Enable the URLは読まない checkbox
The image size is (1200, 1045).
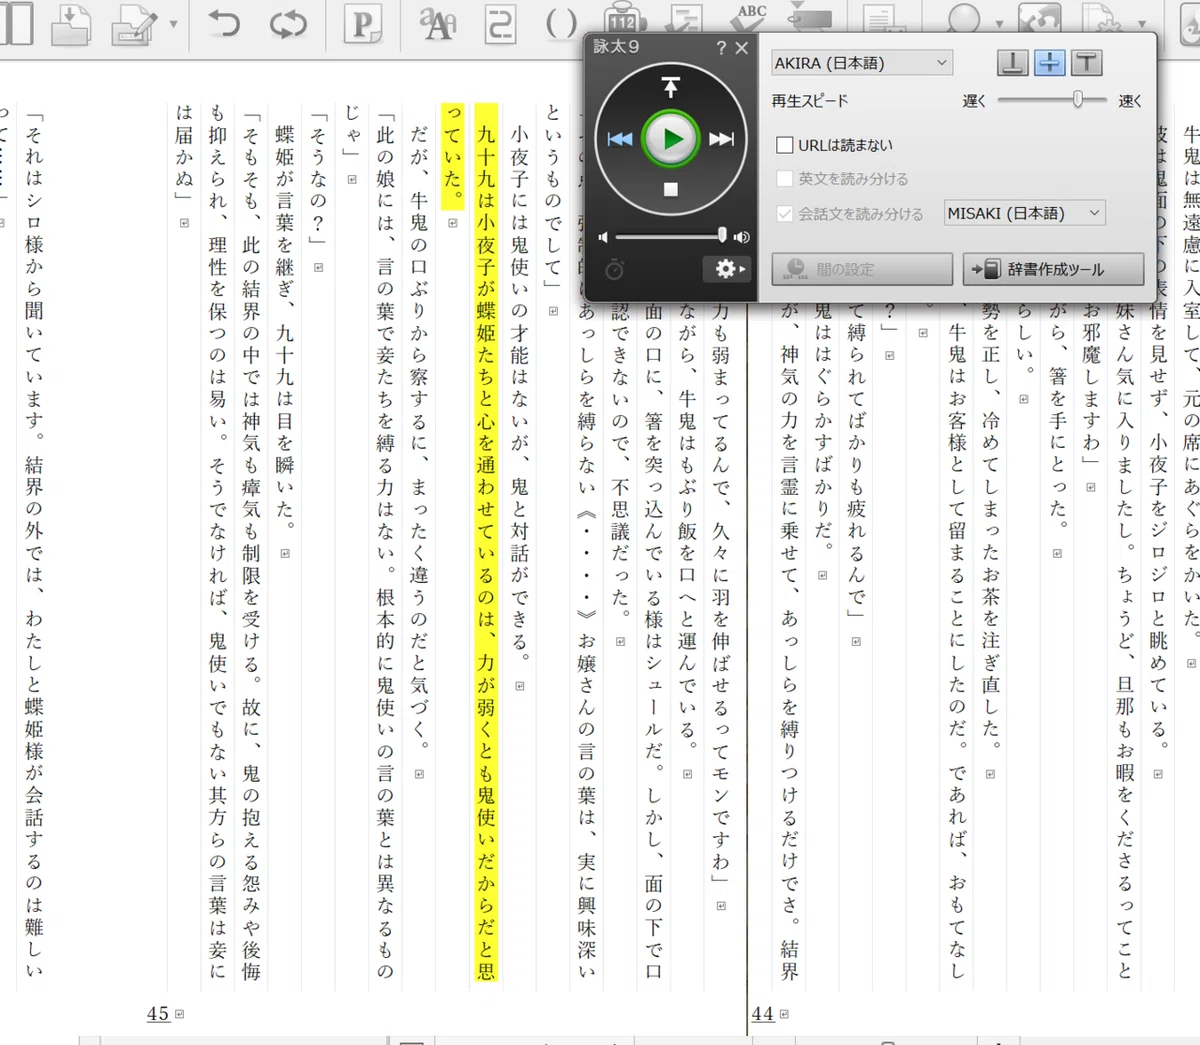click(x=785, y=145)
